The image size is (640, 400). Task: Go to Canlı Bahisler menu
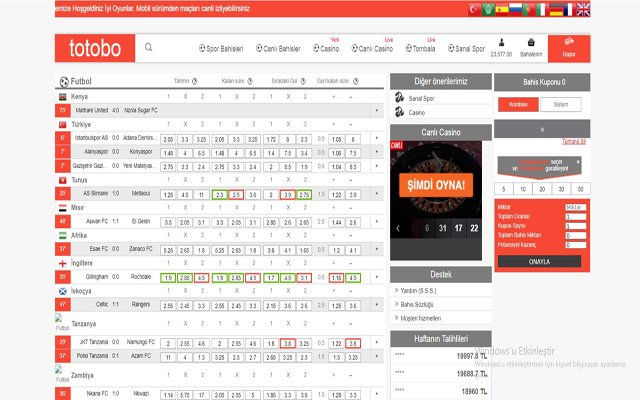pyautogui.click(x=276, y=48)
